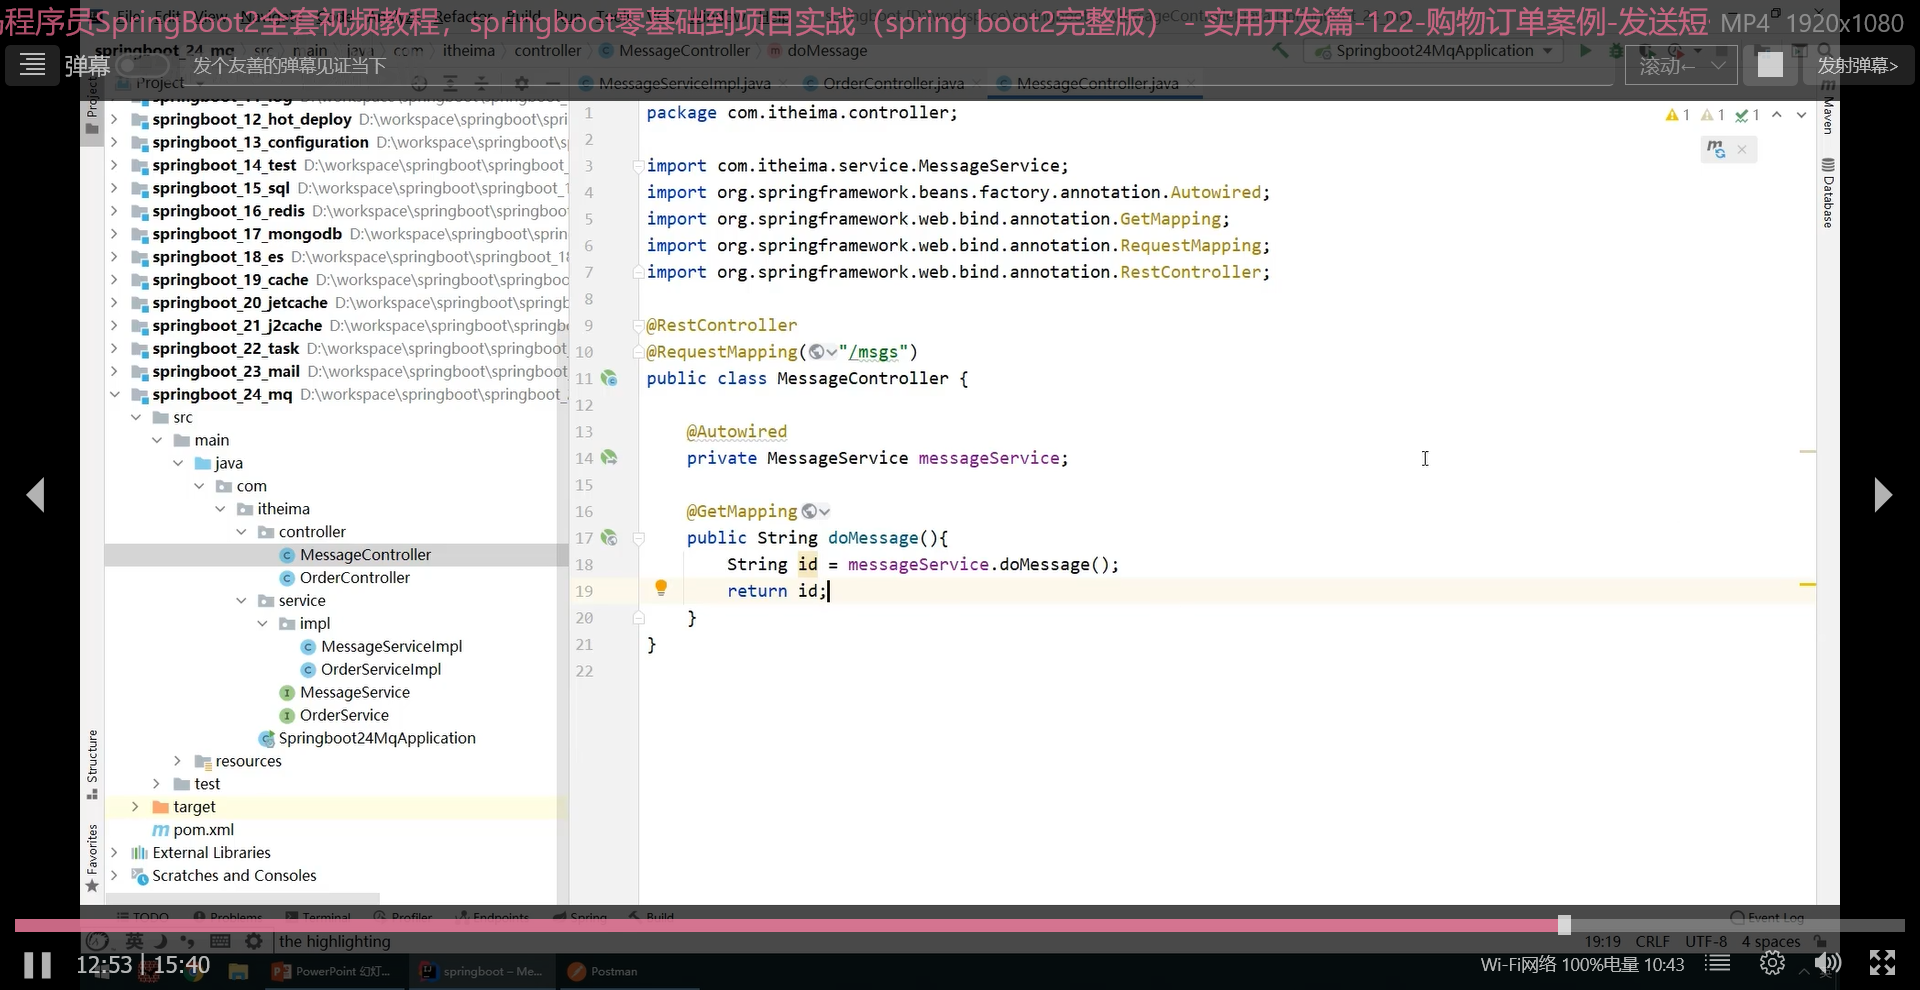Click the gutter autowired icon beside line 14

[x=609, y=458]
